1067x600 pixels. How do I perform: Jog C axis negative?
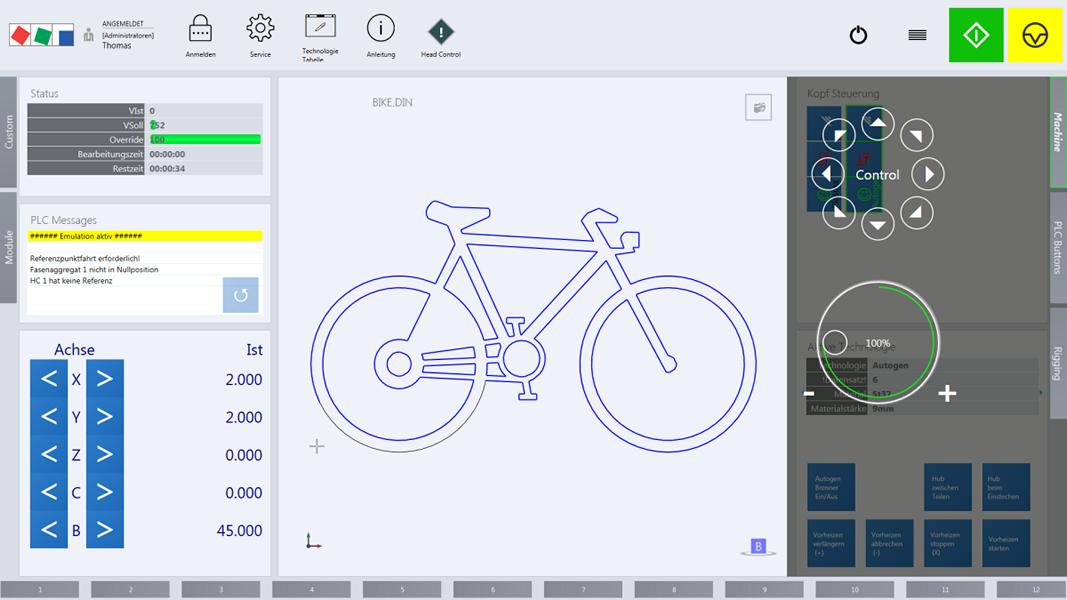49,492
